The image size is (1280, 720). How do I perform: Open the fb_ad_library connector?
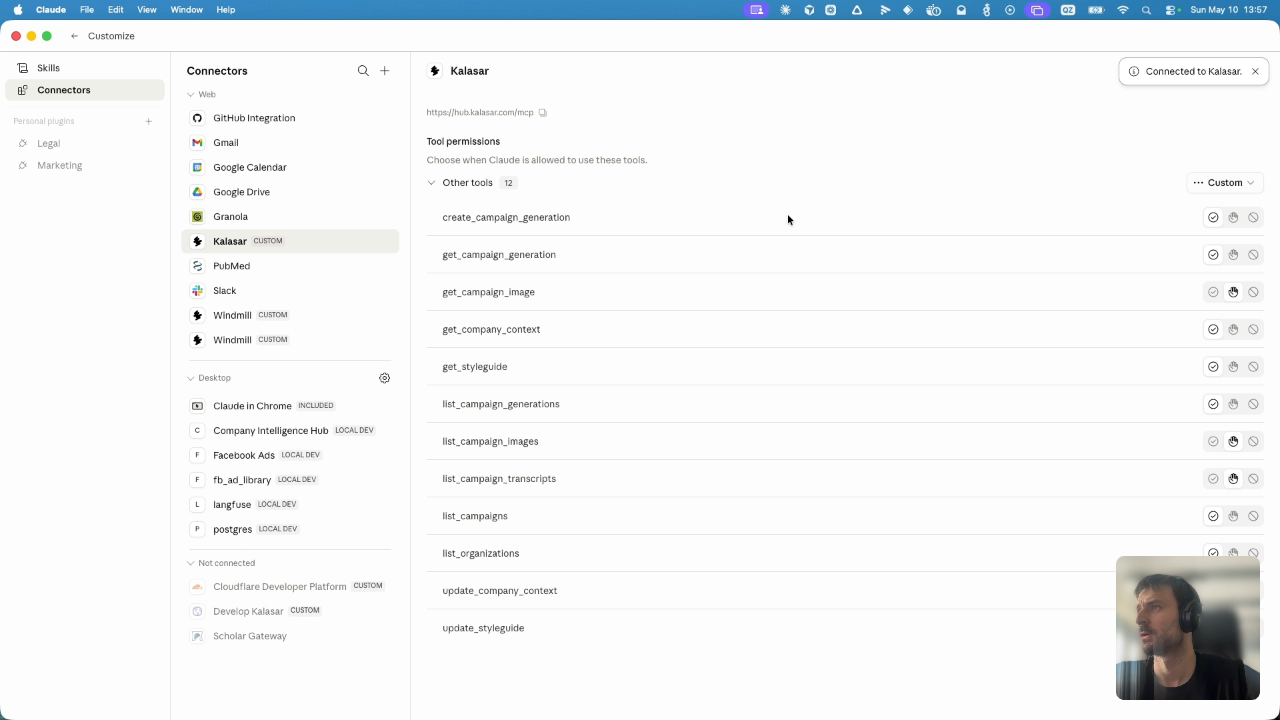(290, 480)
